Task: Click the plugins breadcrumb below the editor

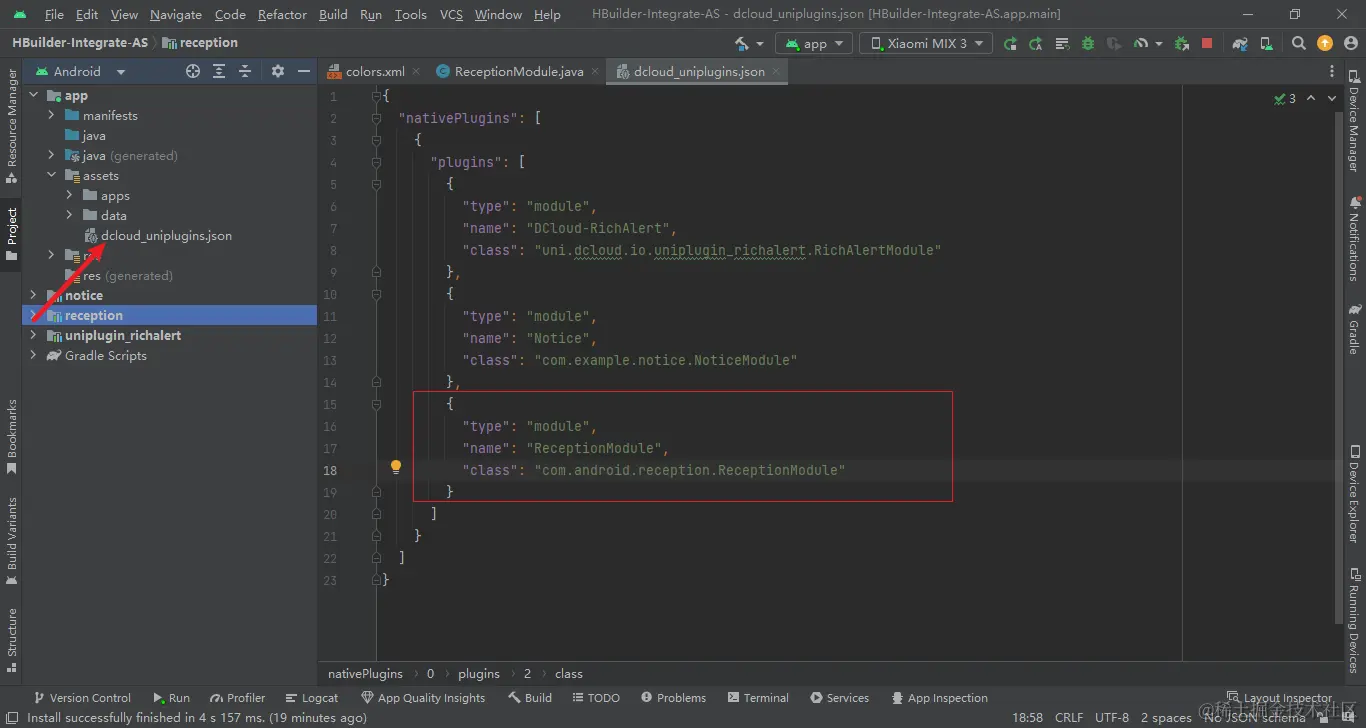Action: pyautogui.click(x=479, y=673)
